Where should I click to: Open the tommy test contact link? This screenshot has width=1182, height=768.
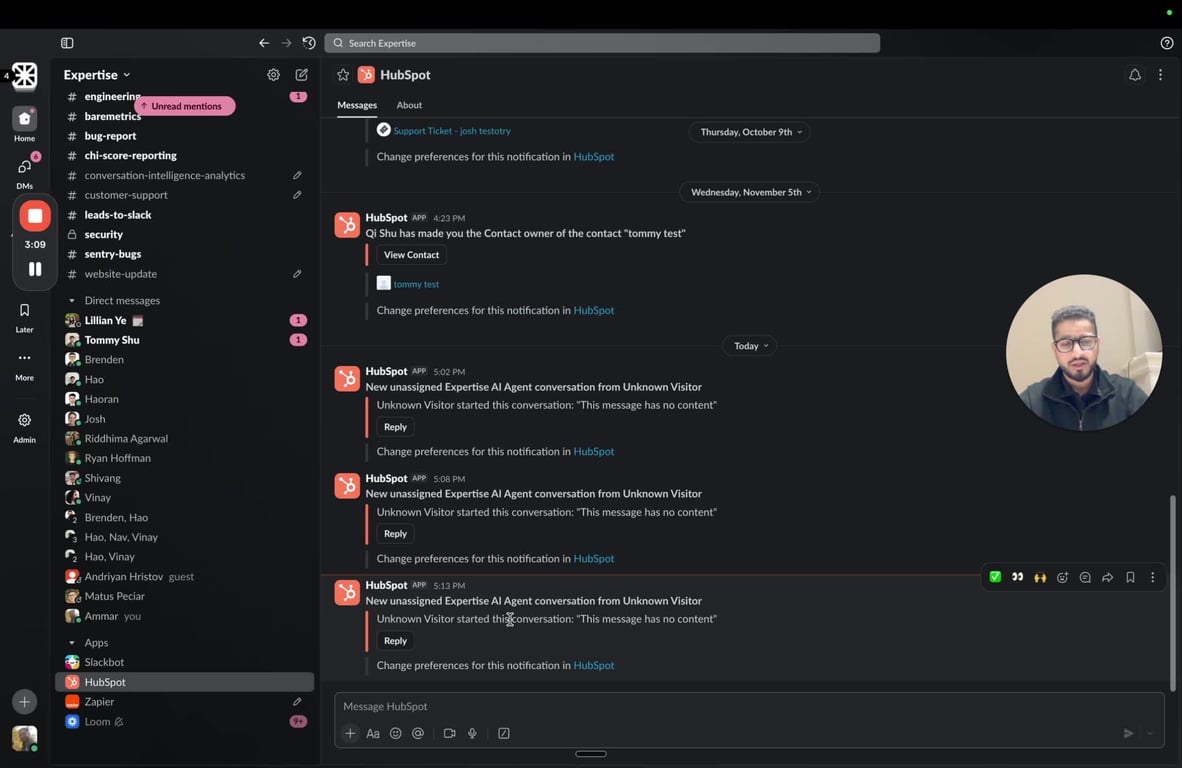pyautogui.click(x=416, y=284)
